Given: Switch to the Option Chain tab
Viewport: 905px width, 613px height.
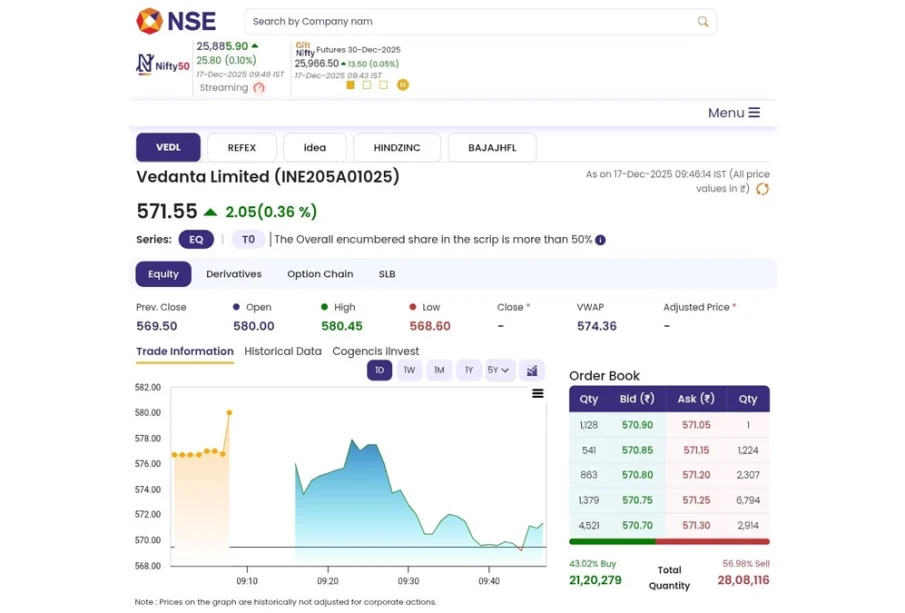Looking at the screenshot, I should (320, 274).
